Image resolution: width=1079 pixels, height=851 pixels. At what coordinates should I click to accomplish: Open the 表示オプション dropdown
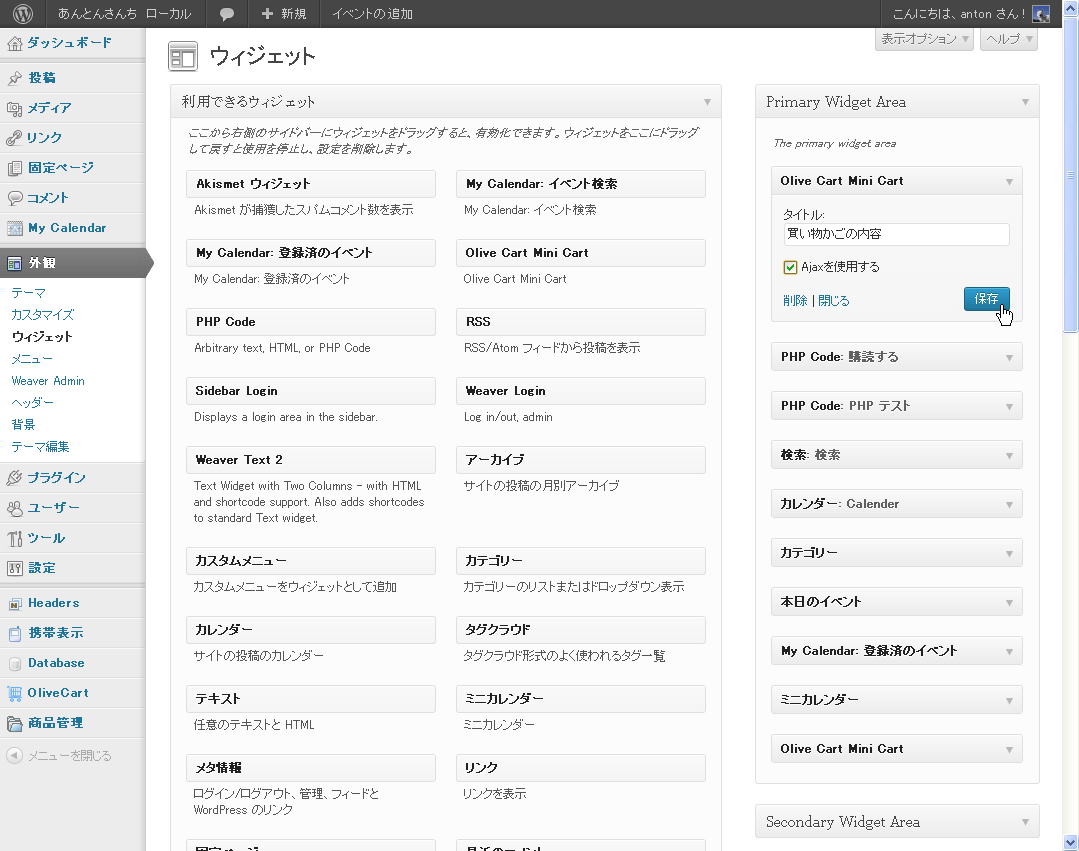click(x=925, y=39)
